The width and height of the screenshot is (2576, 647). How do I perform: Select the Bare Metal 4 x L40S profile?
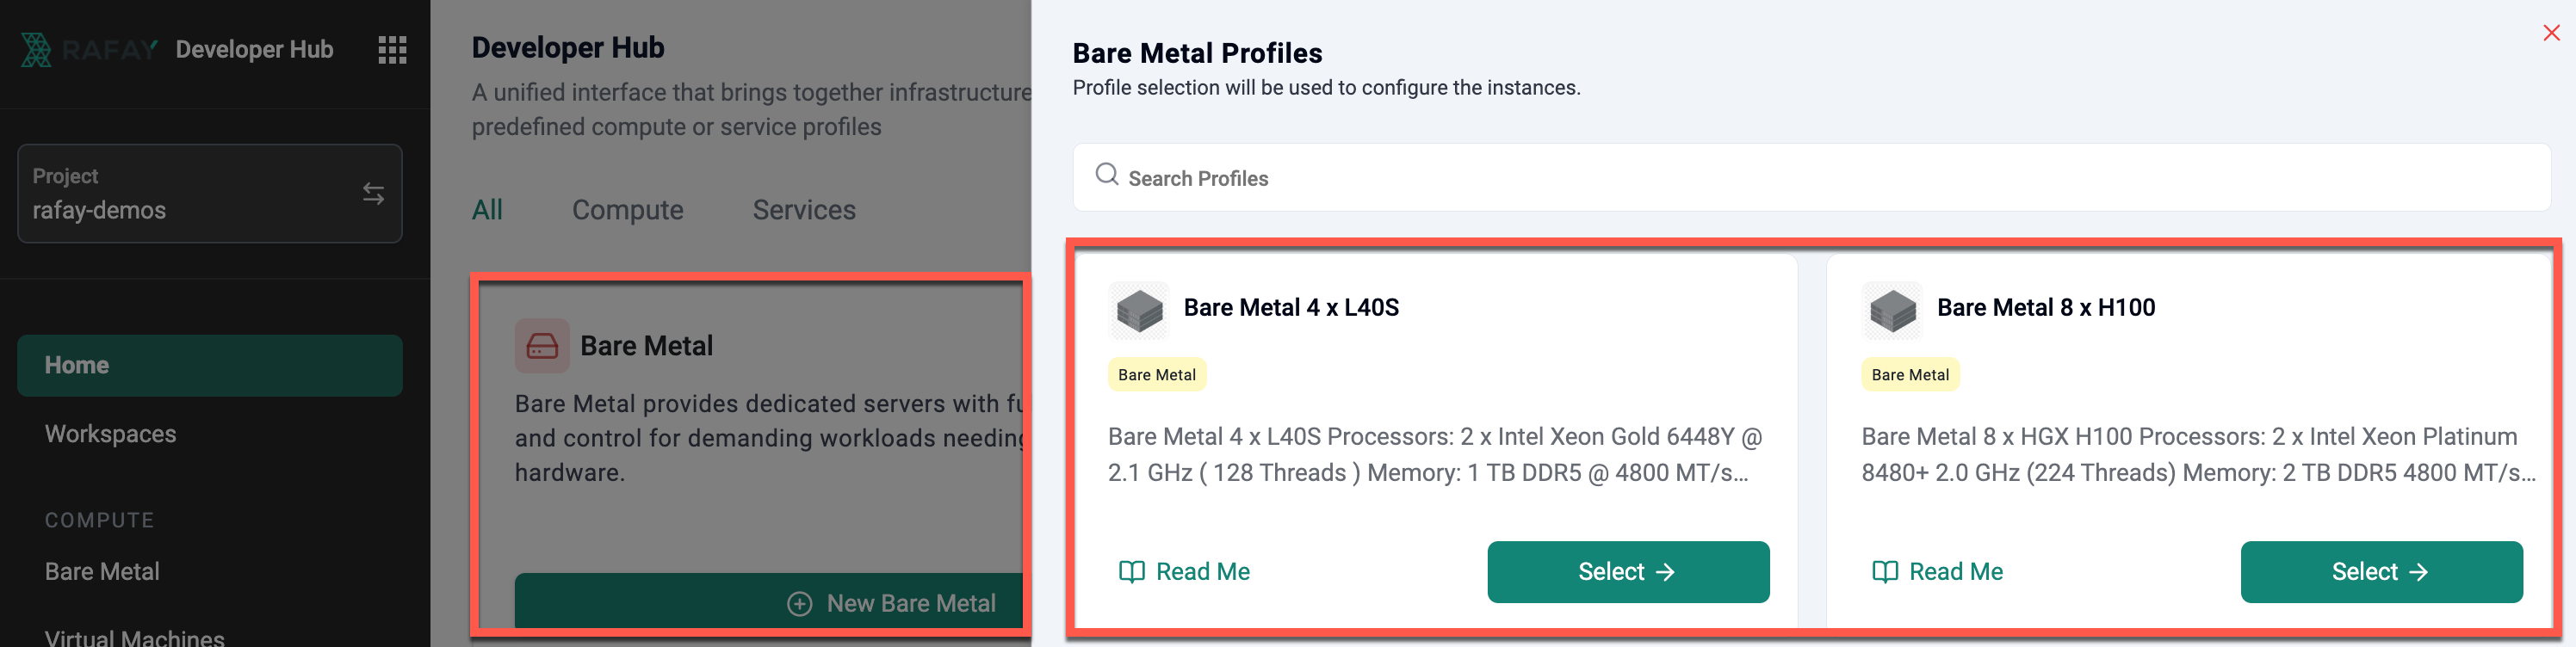click(x=1627, y=572)
